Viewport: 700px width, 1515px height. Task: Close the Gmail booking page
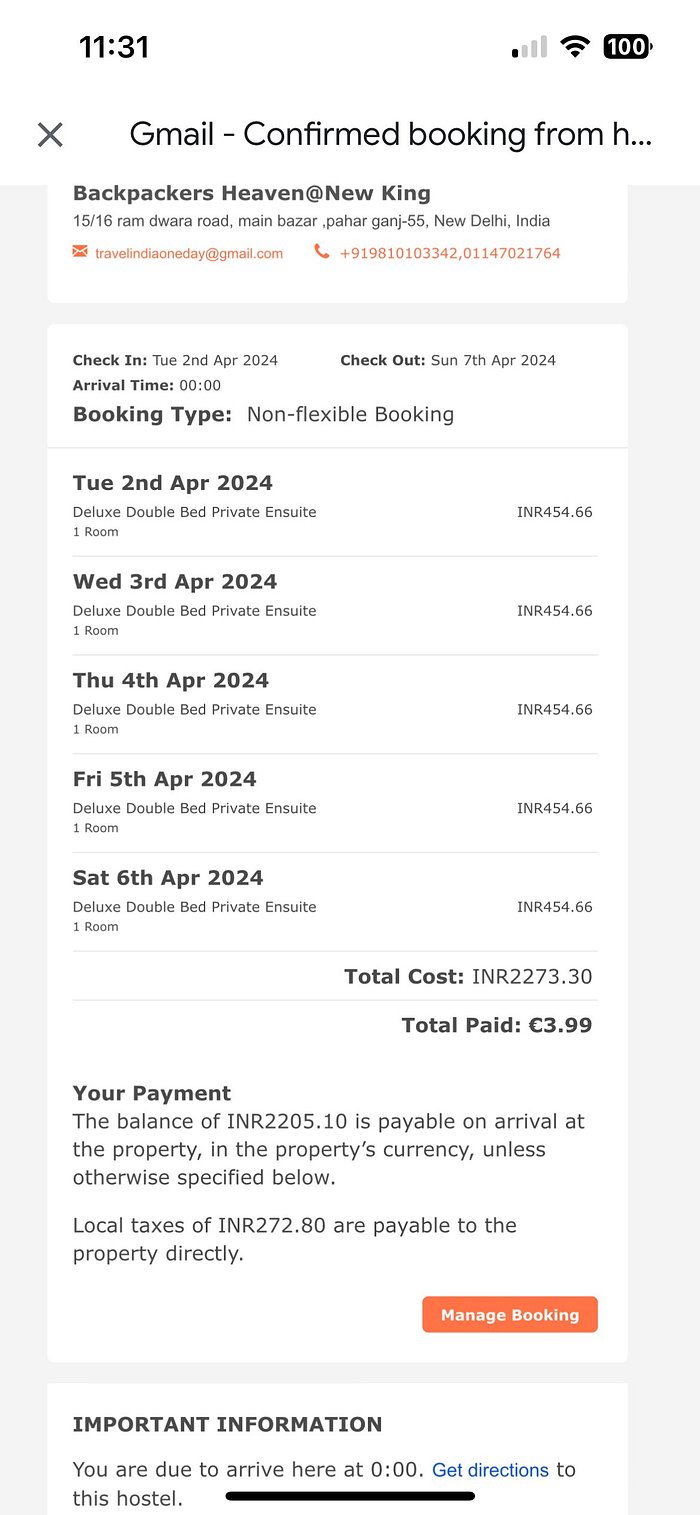50,135
